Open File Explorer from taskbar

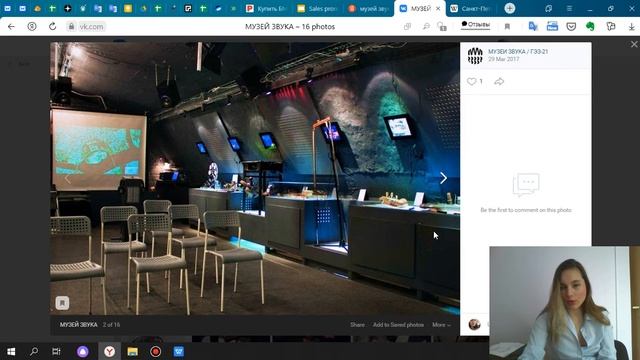(132, 351)
